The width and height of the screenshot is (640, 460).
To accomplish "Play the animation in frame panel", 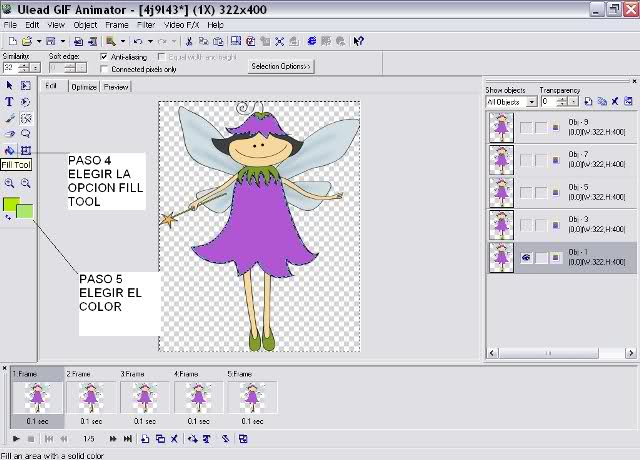I will (x=16, y=439).
